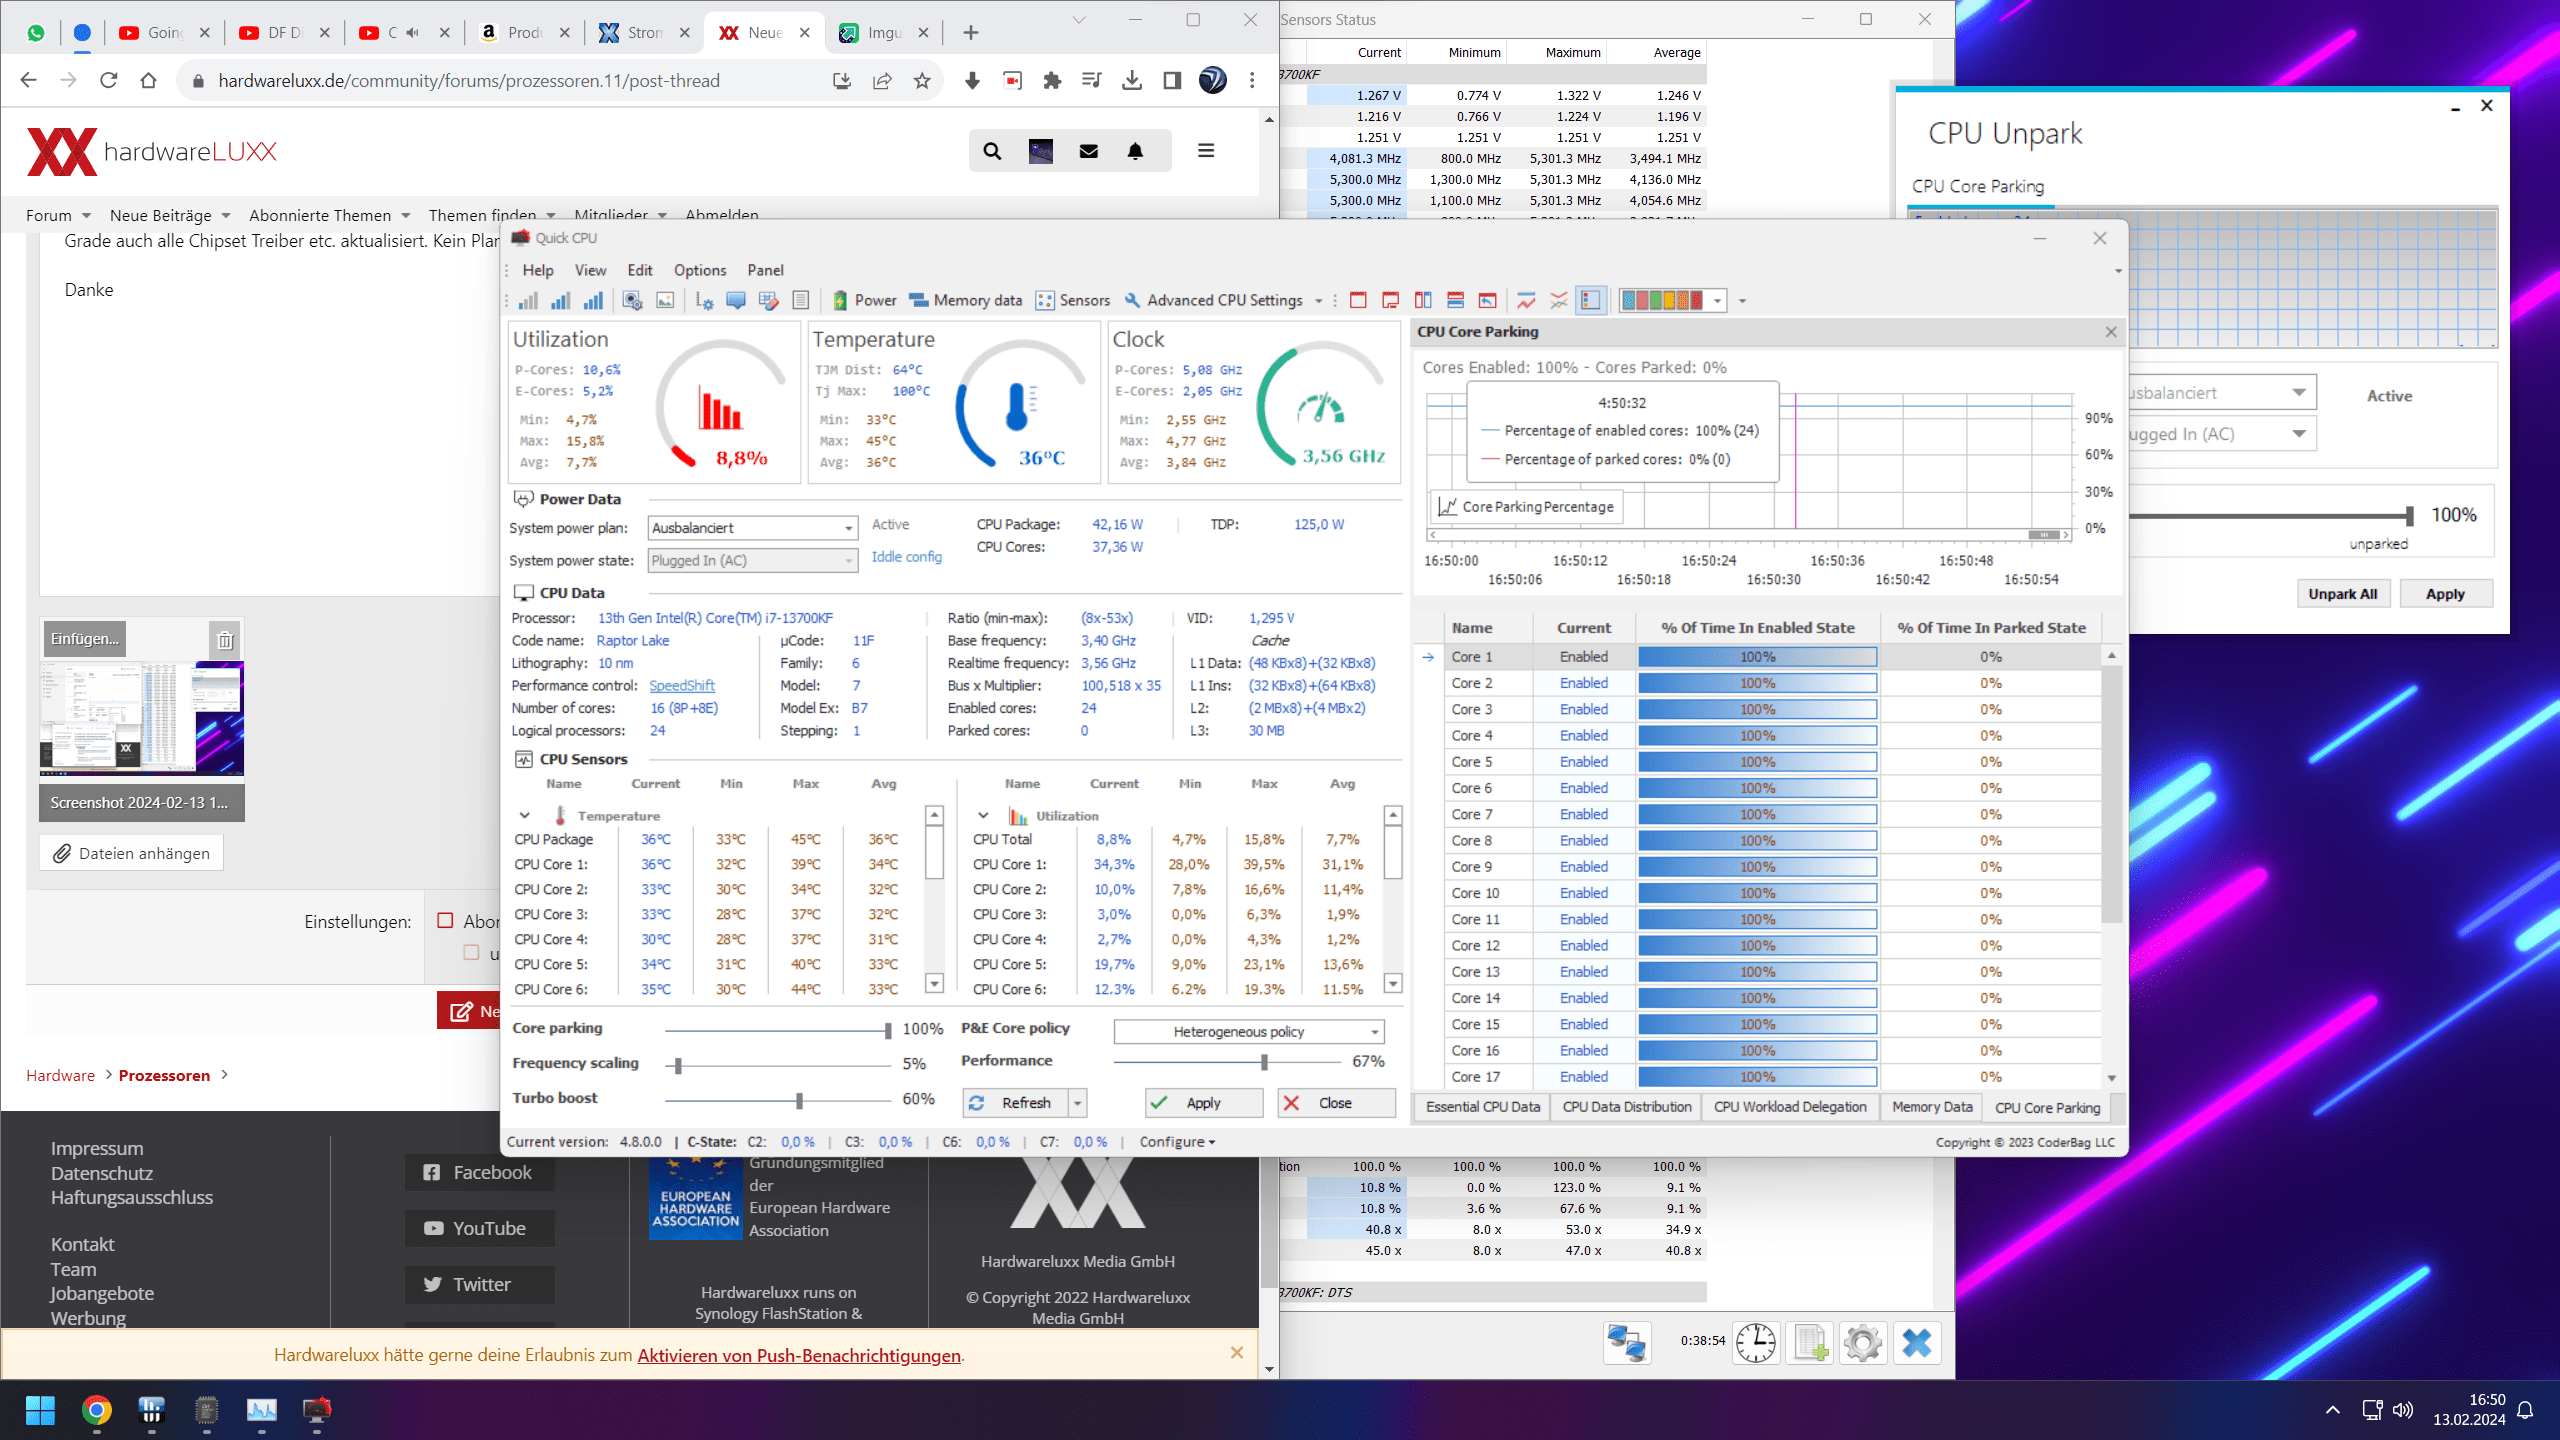
Task: Open the View menu in Quick CPU
Action: (590, 270)
